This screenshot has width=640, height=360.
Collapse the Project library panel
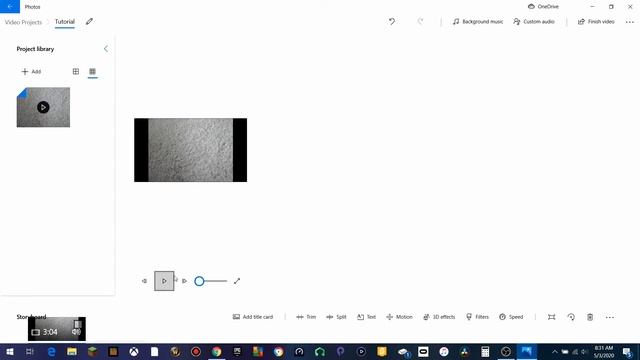[106, 49]
